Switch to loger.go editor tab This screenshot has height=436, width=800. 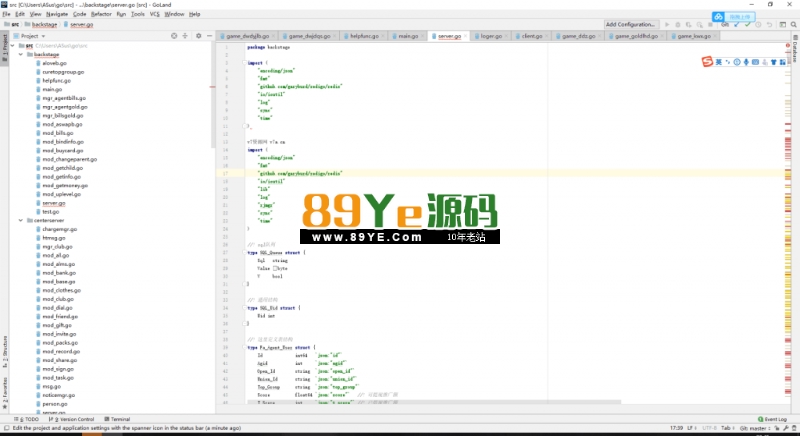click(x=491, y=36)
